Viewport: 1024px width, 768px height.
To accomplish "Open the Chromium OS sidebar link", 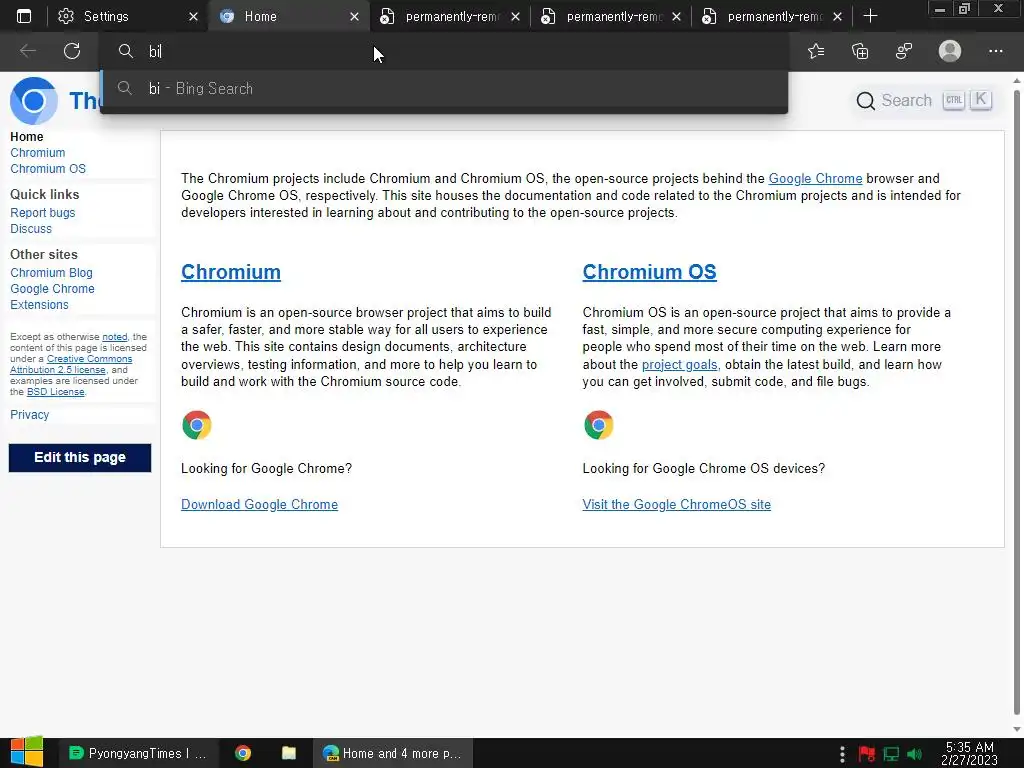I will click(x=48, y=168).
